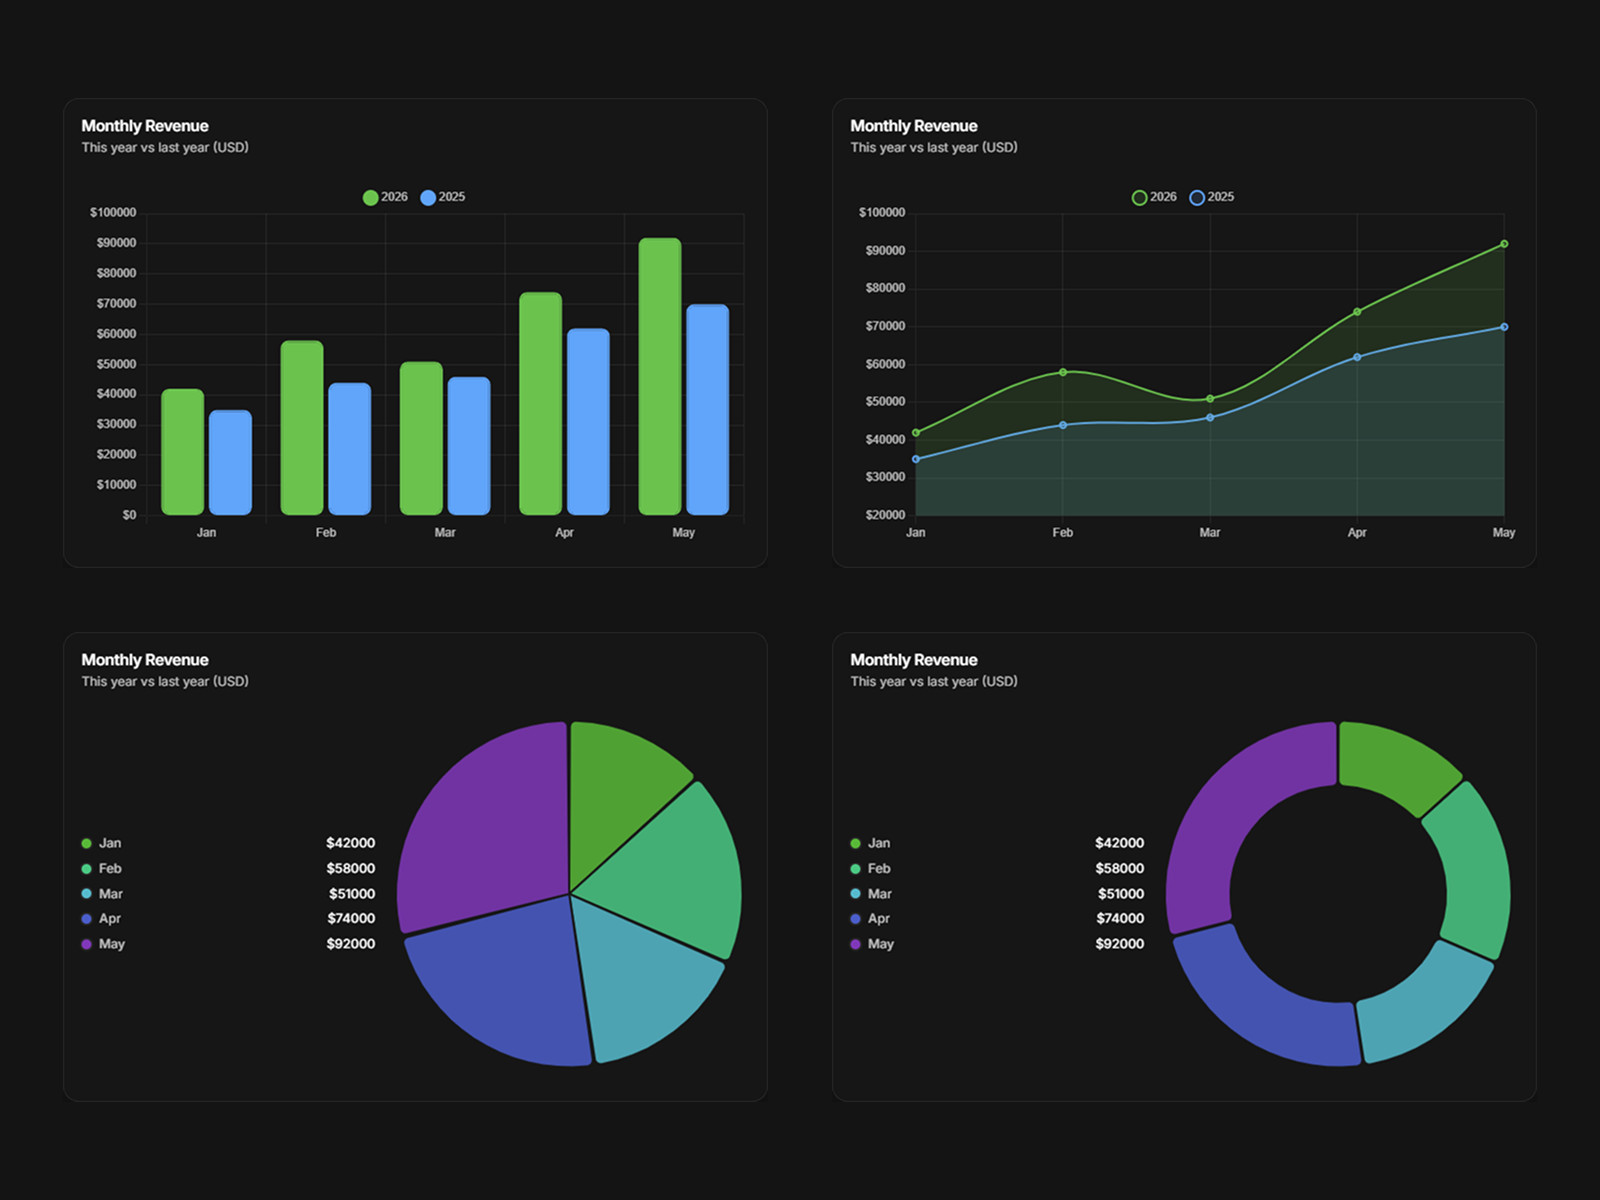Click the 2025 Mar point on line chart
This screenshot has height=1200, width=1600.
tap(1210, 418)
